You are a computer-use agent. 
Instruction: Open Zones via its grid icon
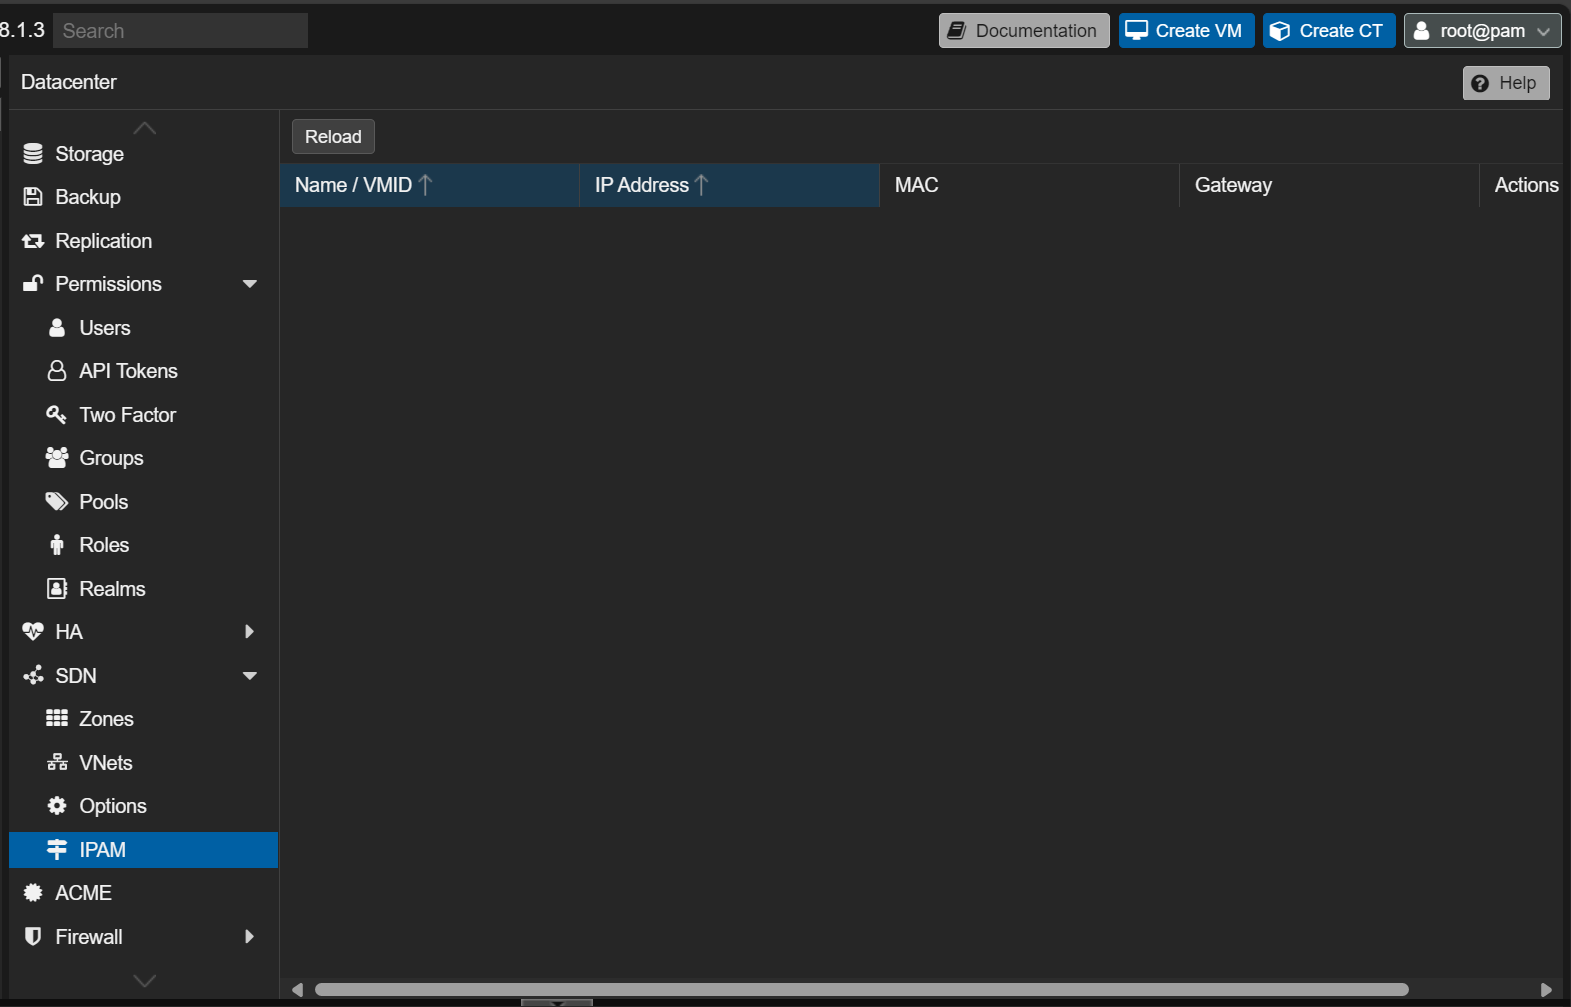click(57, 719)
